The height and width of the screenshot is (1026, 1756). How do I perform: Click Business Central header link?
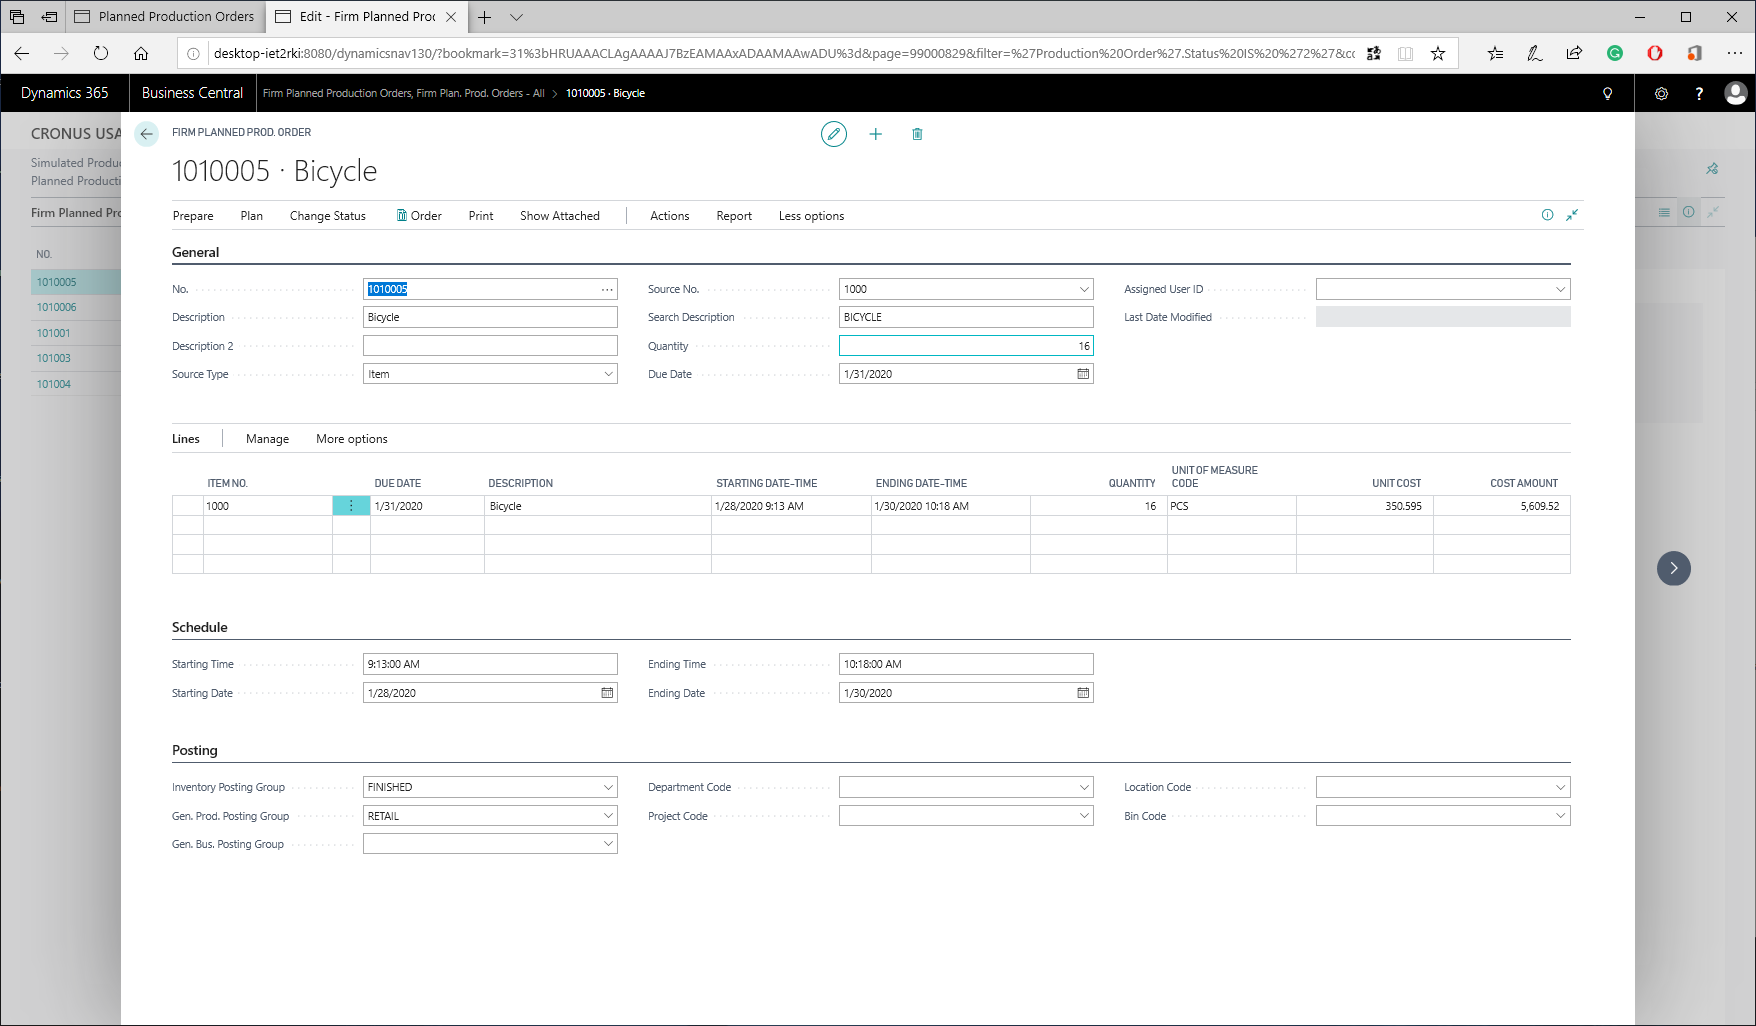pyautogui.click(x=193, y=93)
